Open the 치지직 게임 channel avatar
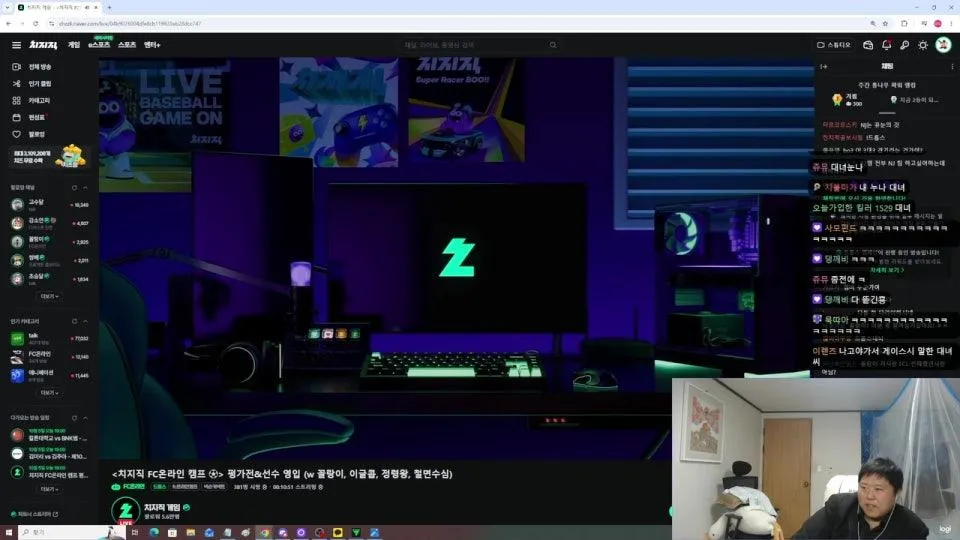This screenshot has width=960, height=540. (x=126, y=511)
